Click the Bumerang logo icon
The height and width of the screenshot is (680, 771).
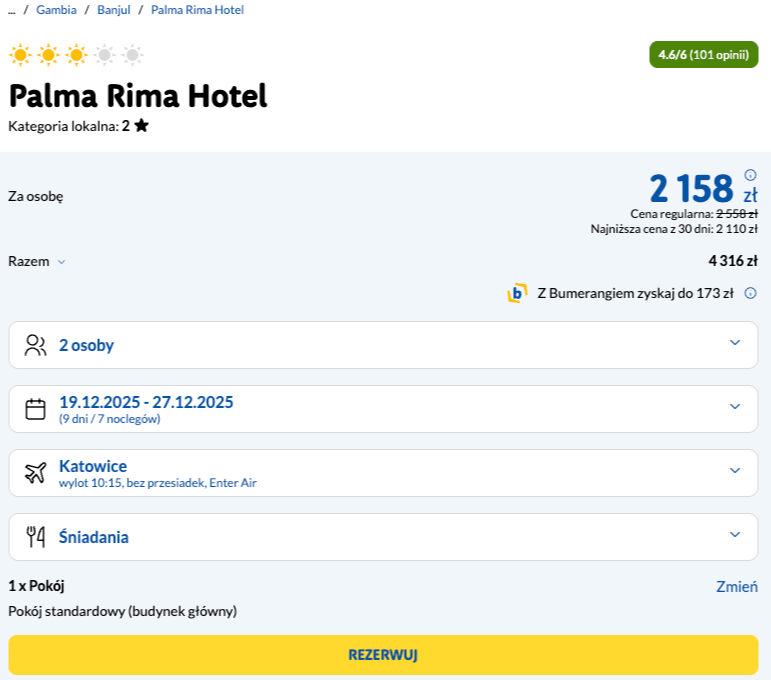pos(517,293)
